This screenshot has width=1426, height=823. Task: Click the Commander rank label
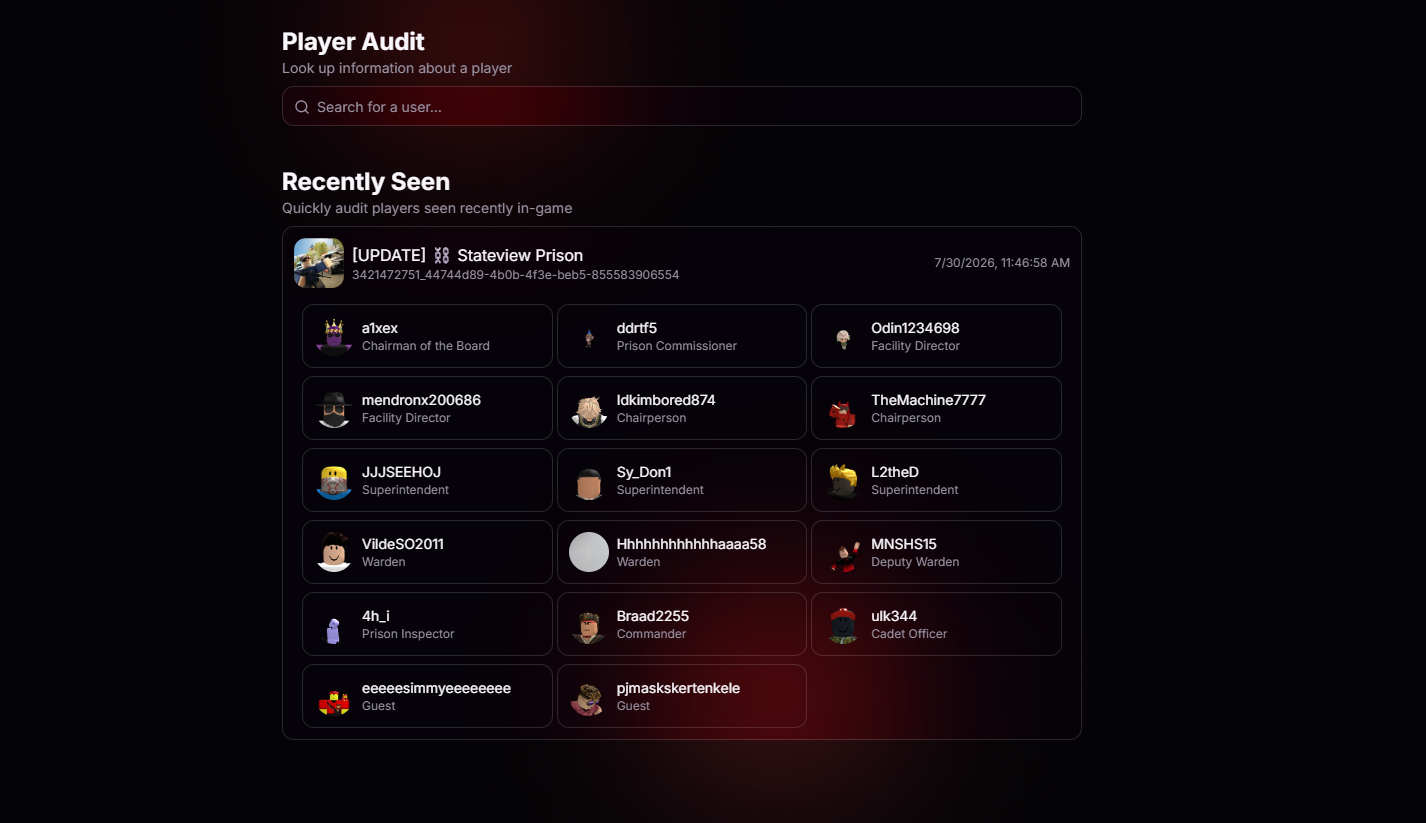click(652, 634)
